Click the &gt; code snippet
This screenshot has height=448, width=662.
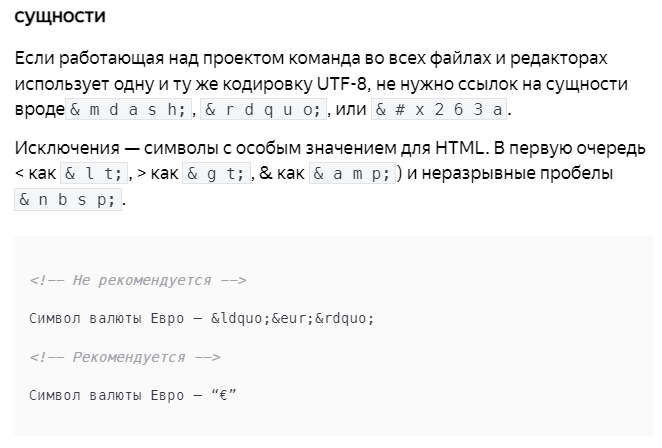(216, 174)
